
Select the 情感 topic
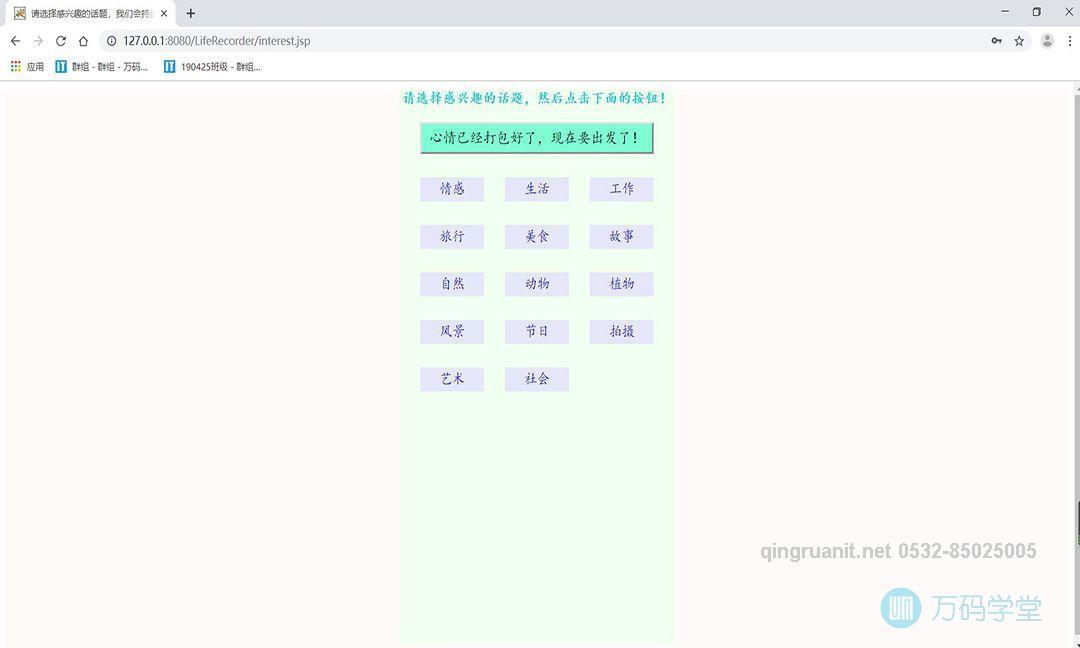pos(451,189)
